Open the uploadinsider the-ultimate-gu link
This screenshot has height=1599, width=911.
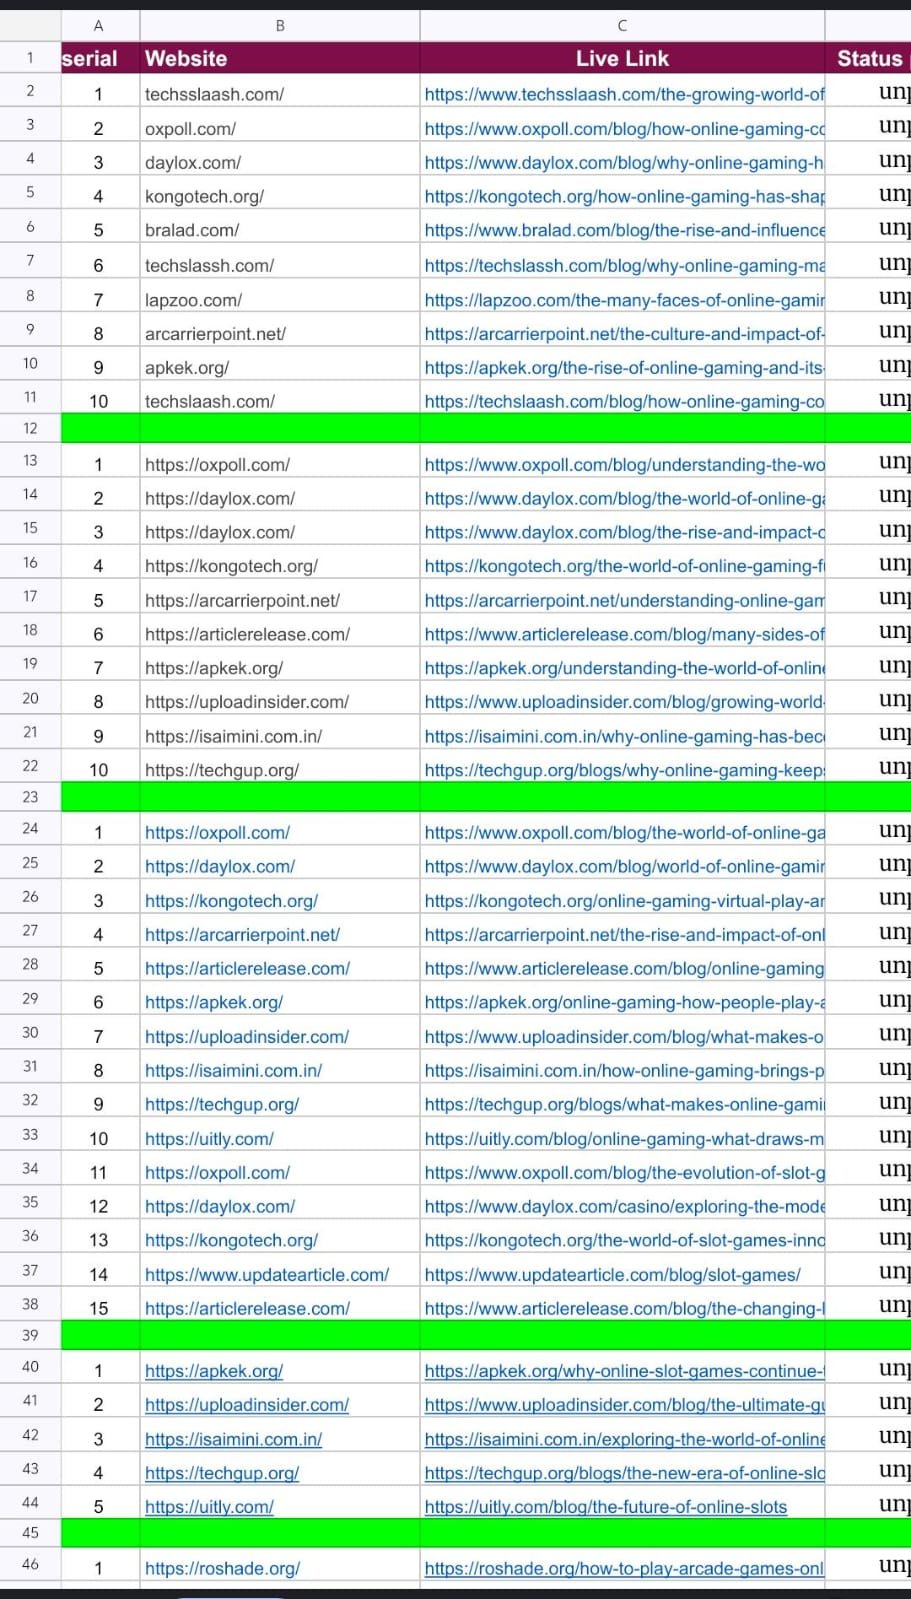pos(624,1405)
